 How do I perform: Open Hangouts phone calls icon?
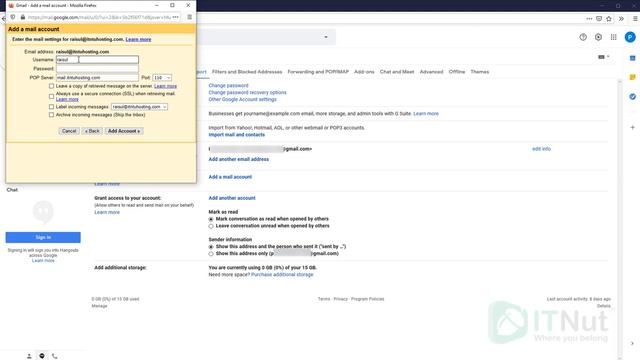pos(55,356)
